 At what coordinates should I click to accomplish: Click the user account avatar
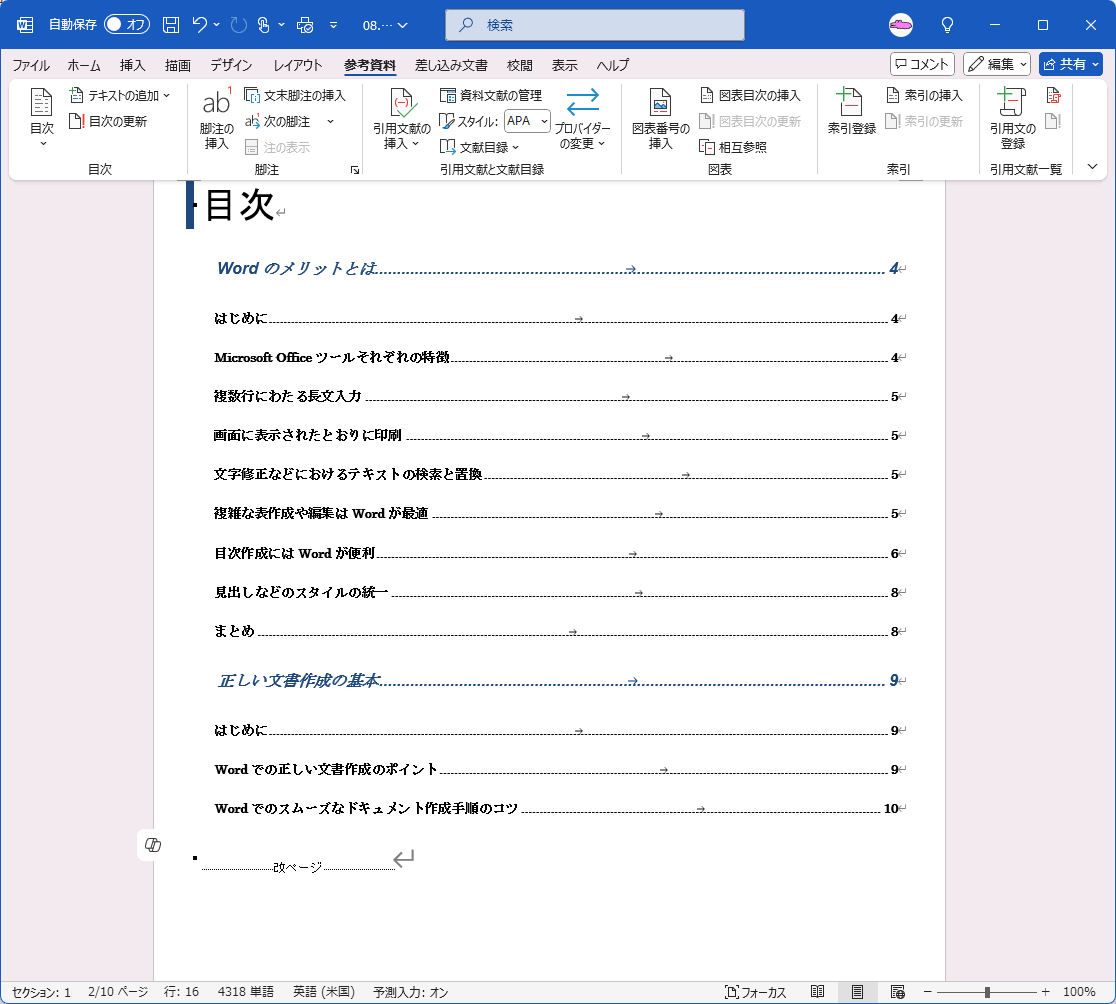click(x=901, y=25)
